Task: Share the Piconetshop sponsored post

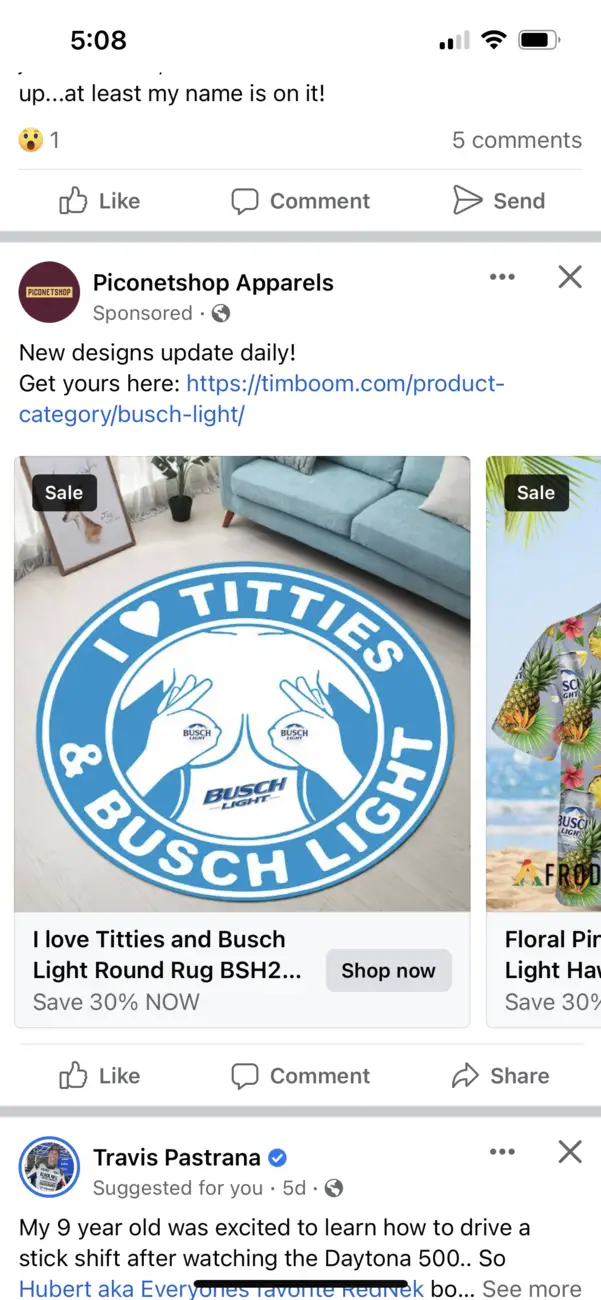Action: pyautogui.click(x=500, y=1076)
